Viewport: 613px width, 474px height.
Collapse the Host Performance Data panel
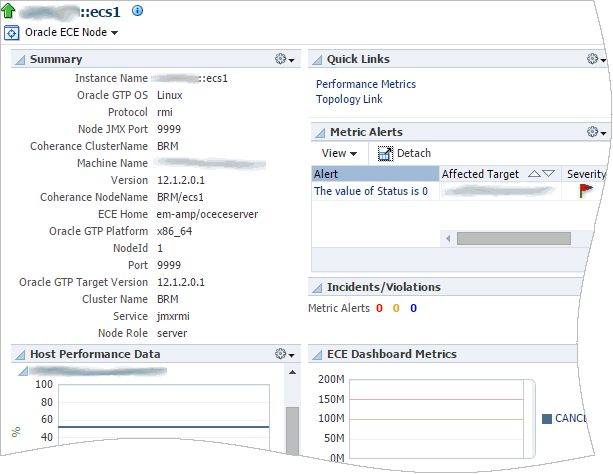click(x=20, y=355)
